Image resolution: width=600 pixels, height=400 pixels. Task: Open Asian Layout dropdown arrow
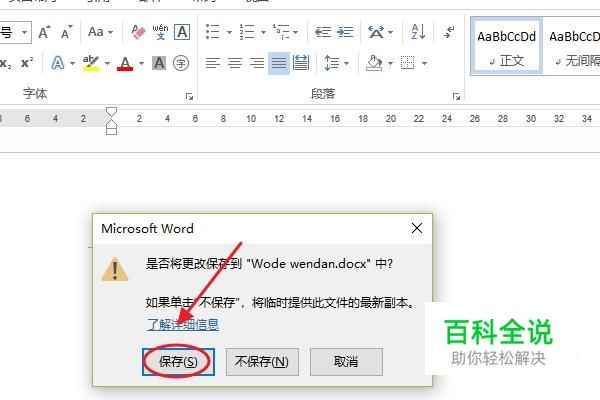pos(390,32)
